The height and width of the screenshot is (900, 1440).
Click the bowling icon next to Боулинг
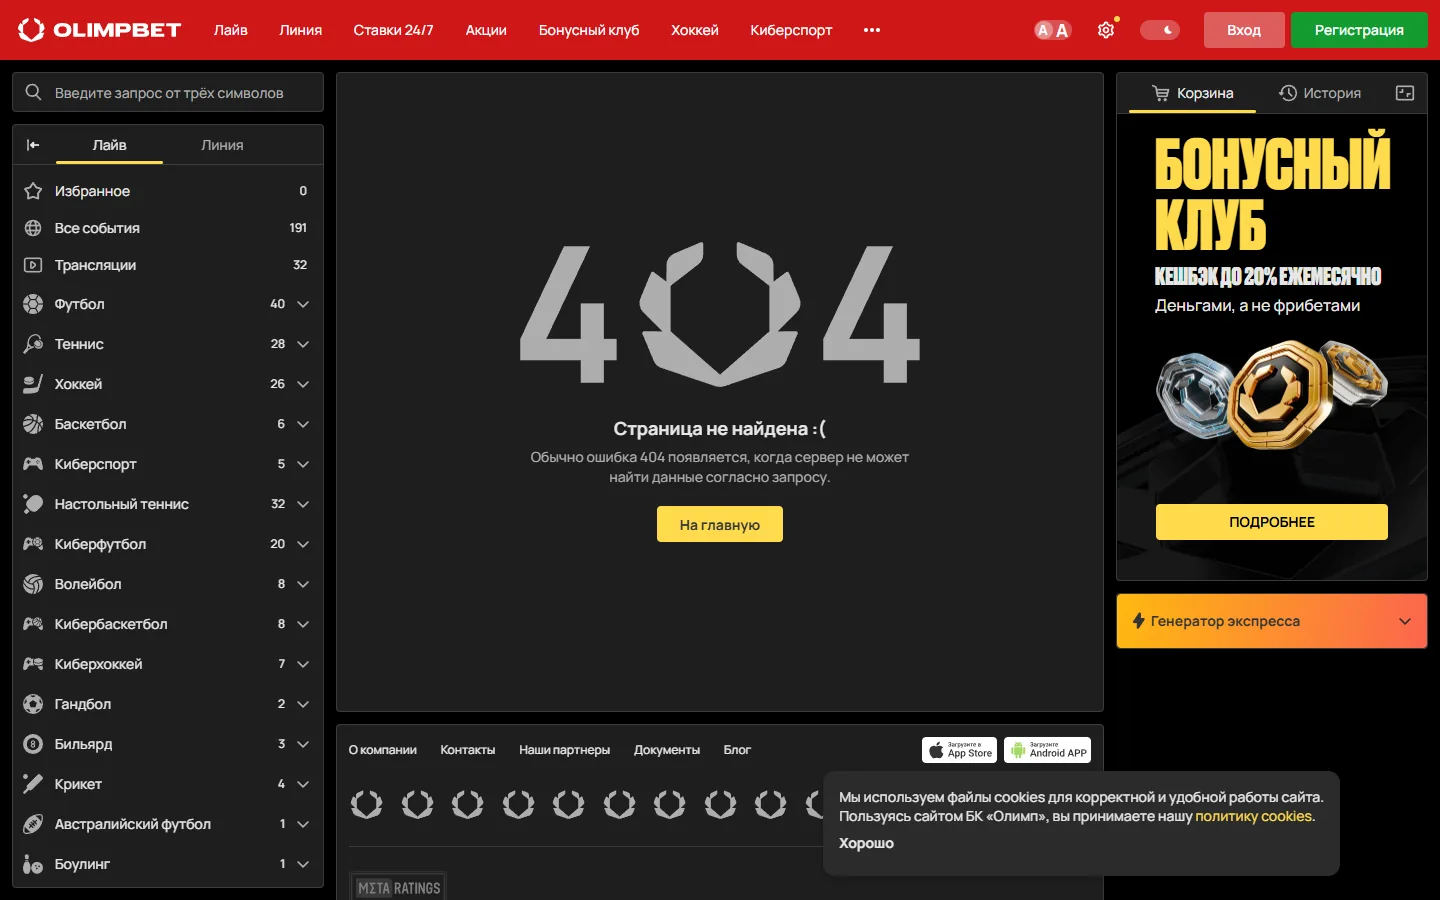(33, 864)
